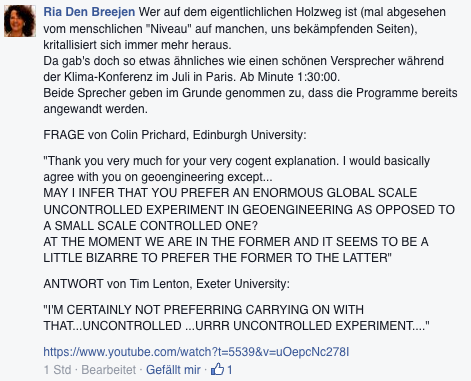The image size is (471, 381).
Task: Click the "ANTWORT von Tim Lenton" line
Action: tap(166, 284)
